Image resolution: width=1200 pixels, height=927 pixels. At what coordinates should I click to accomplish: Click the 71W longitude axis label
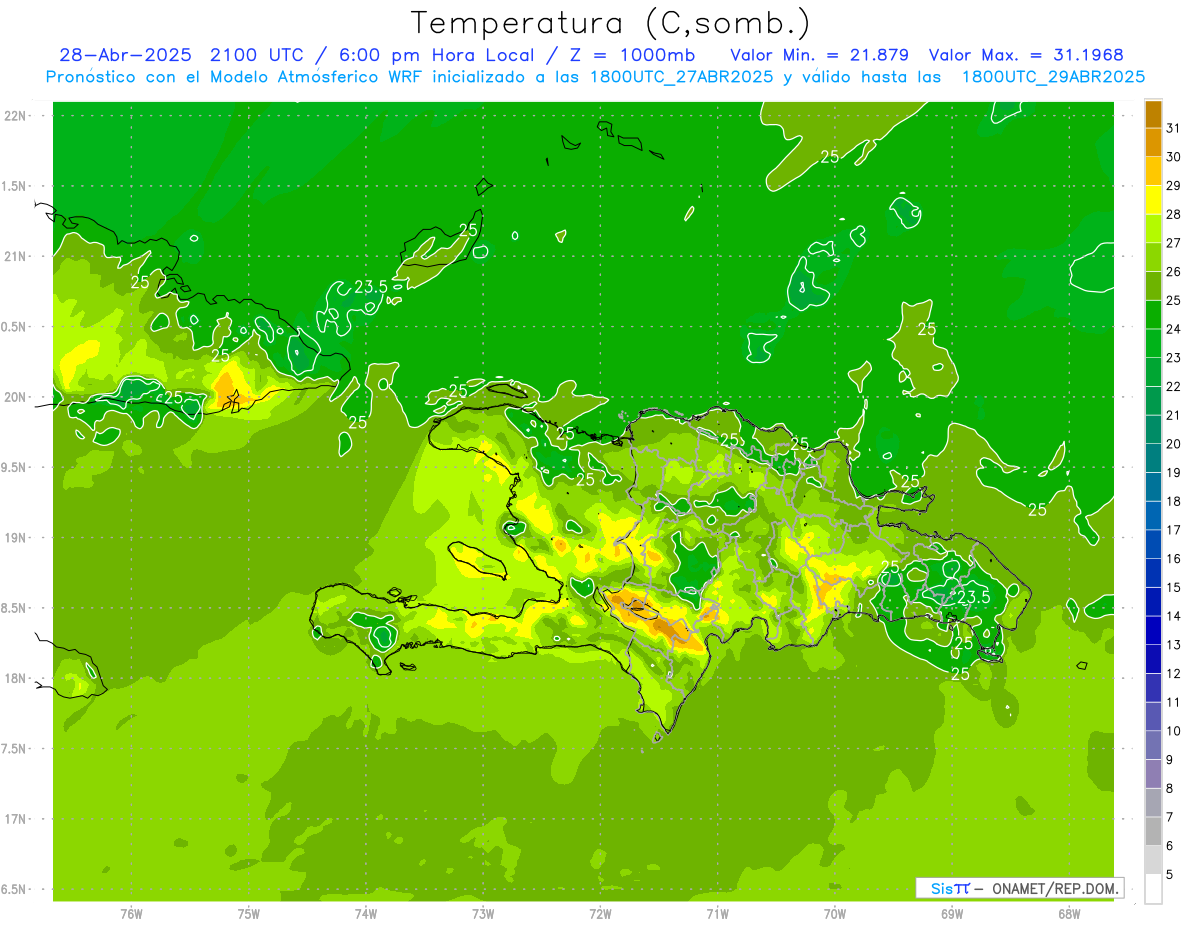point(717,913)
